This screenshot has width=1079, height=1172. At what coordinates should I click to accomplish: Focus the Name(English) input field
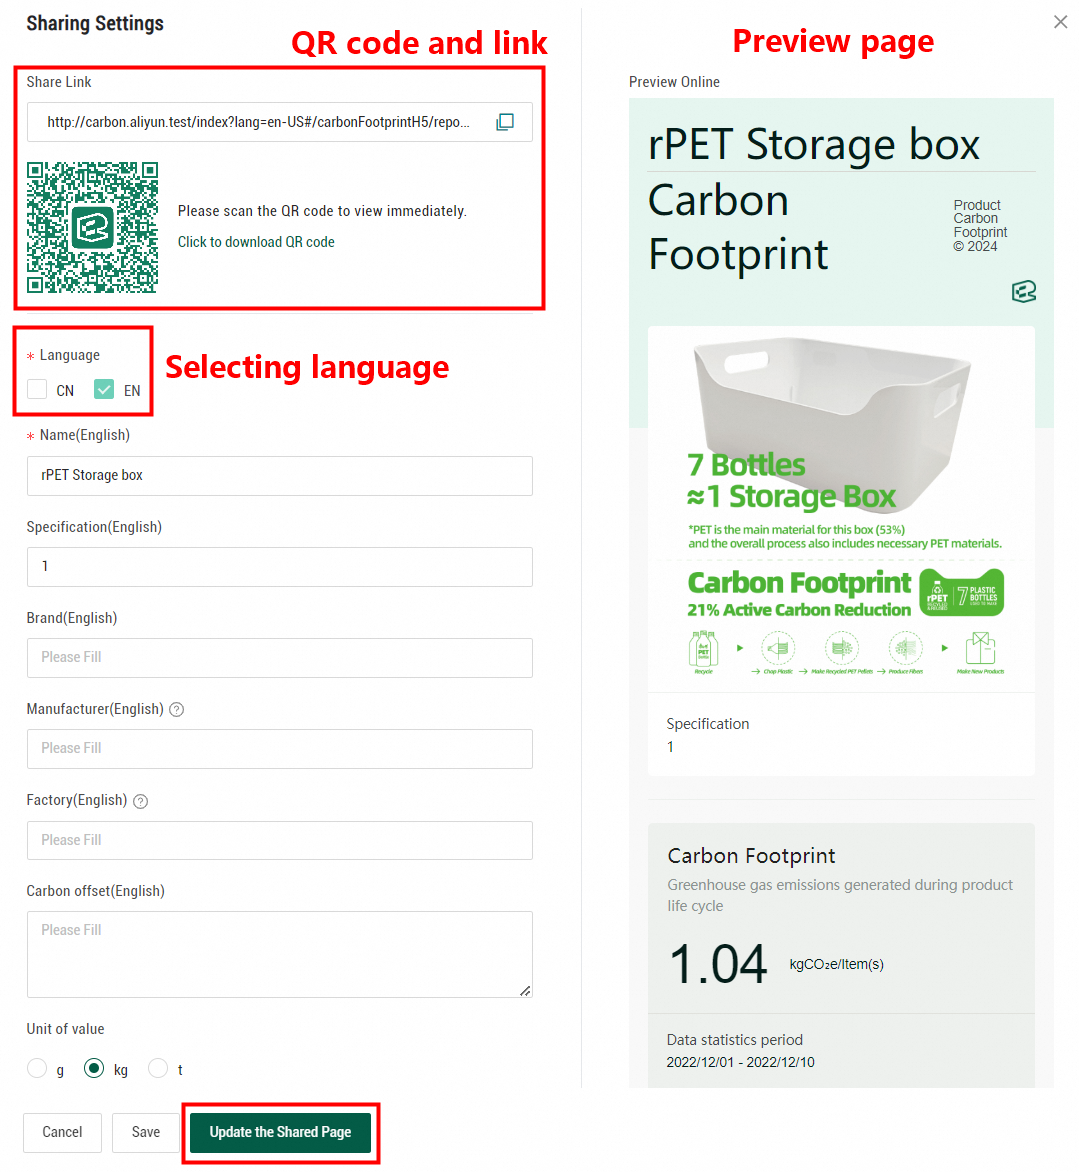tap(279, 476)
